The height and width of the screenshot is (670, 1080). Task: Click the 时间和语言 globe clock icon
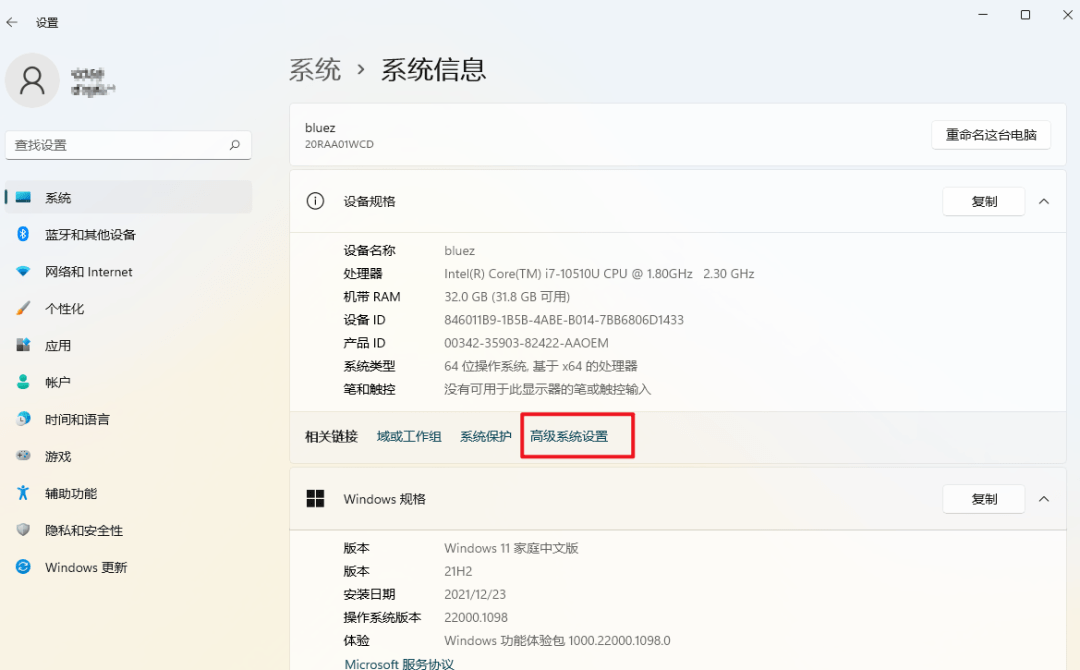click(23, 419)
